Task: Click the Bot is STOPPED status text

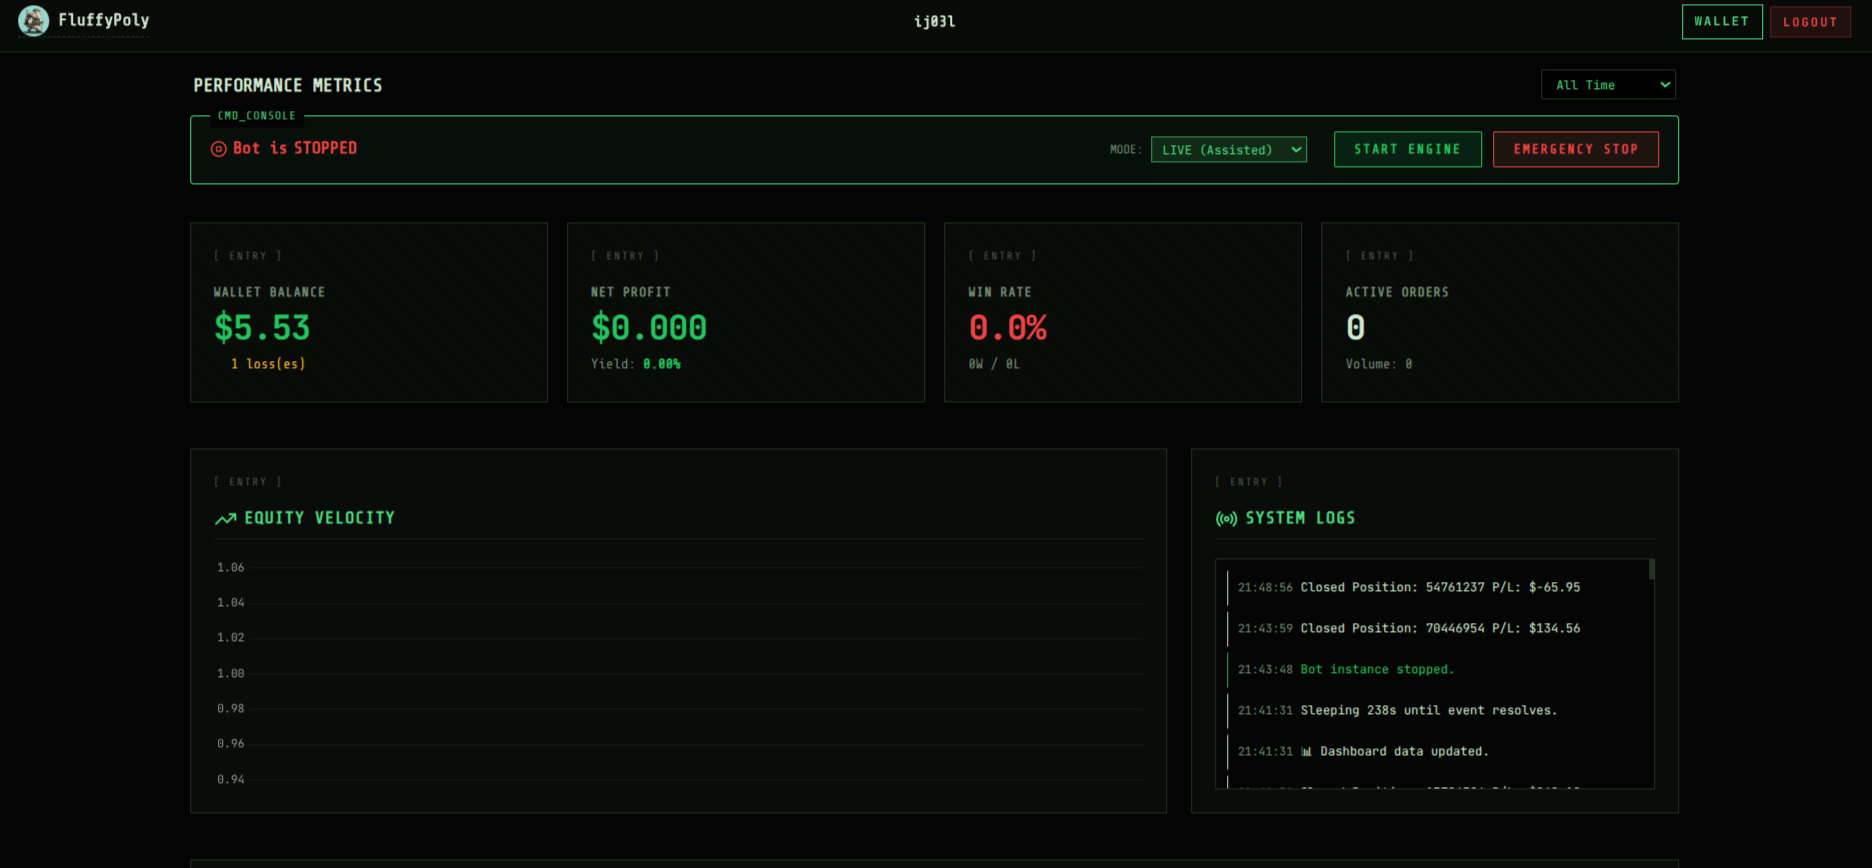Action: click(x=295, y=148)
